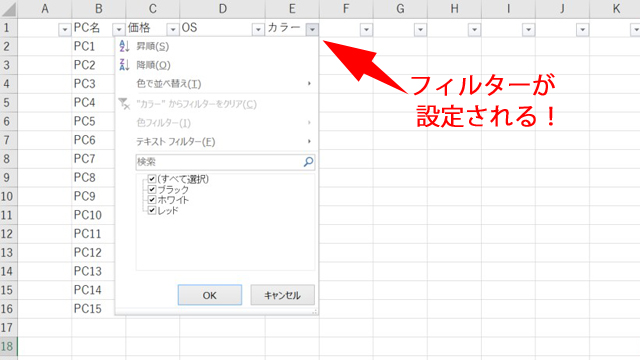Open the filter dropdown in column I
Screen dimensions: 640x360
529,29
